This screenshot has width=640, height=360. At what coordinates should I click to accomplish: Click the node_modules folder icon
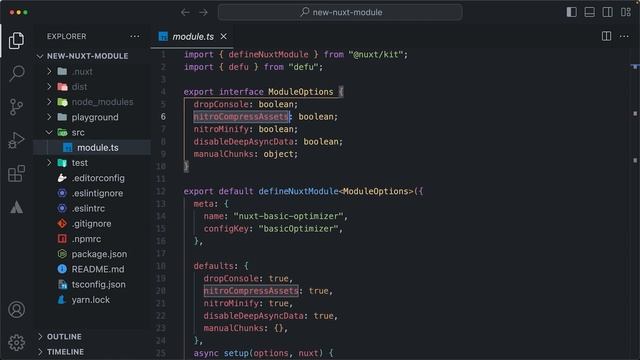click(x=62, y=102)
